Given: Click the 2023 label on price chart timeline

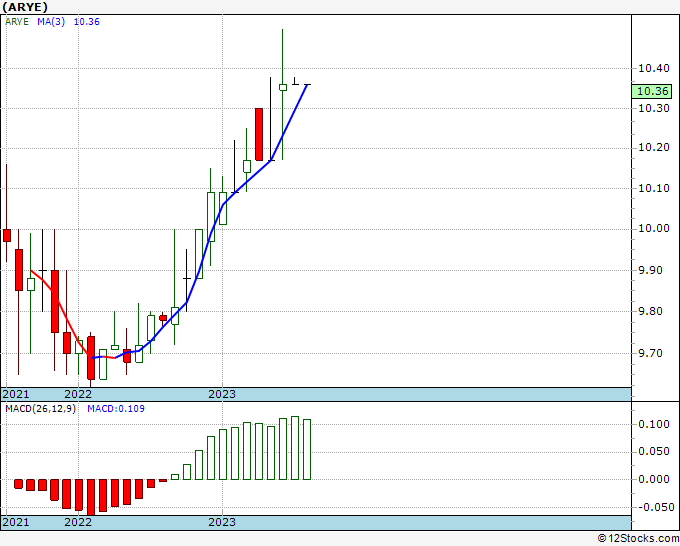Looking at the screenshot, I should click(x=222, y=394).
